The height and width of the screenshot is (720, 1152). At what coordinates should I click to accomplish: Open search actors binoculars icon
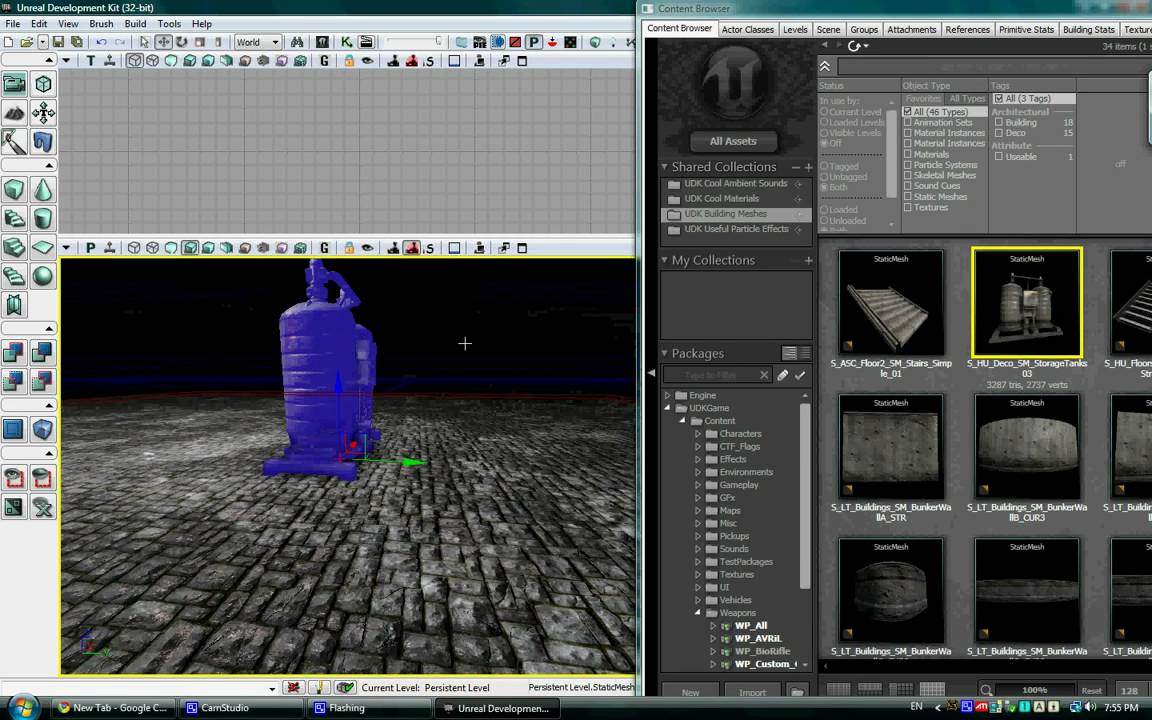tap(297, 43)
